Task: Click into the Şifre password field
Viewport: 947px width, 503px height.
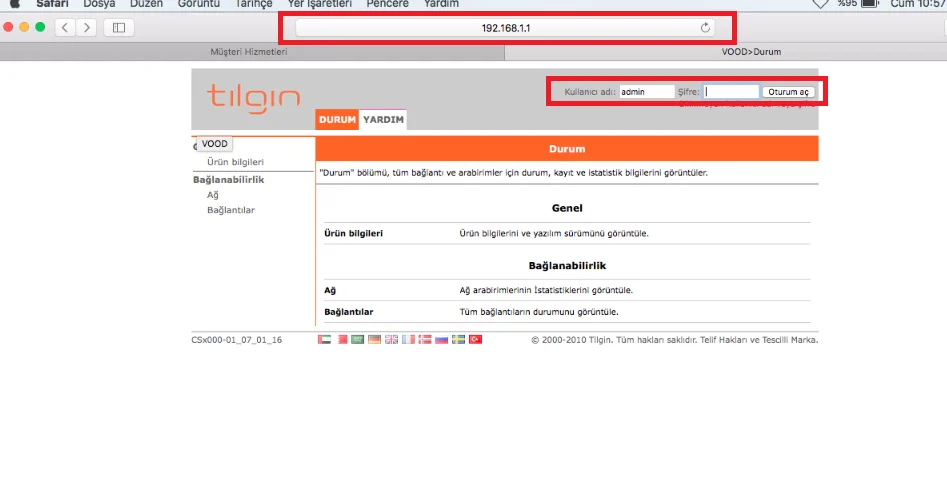Action: coord(730,92)
